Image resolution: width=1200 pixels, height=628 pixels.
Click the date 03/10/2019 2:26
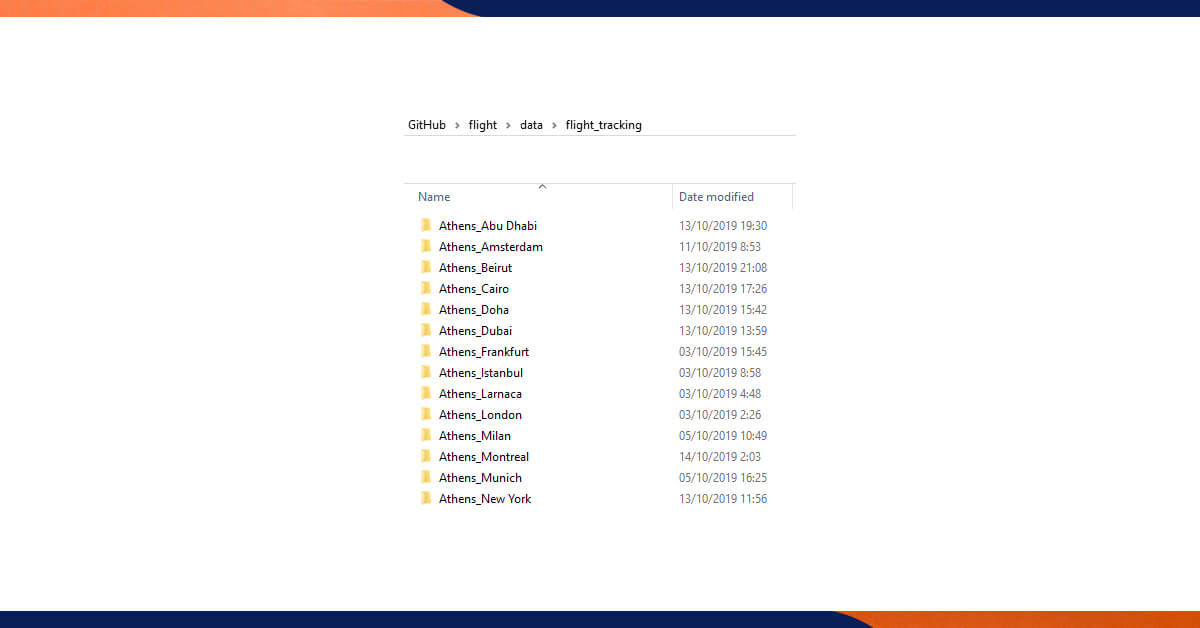point(720,415)
